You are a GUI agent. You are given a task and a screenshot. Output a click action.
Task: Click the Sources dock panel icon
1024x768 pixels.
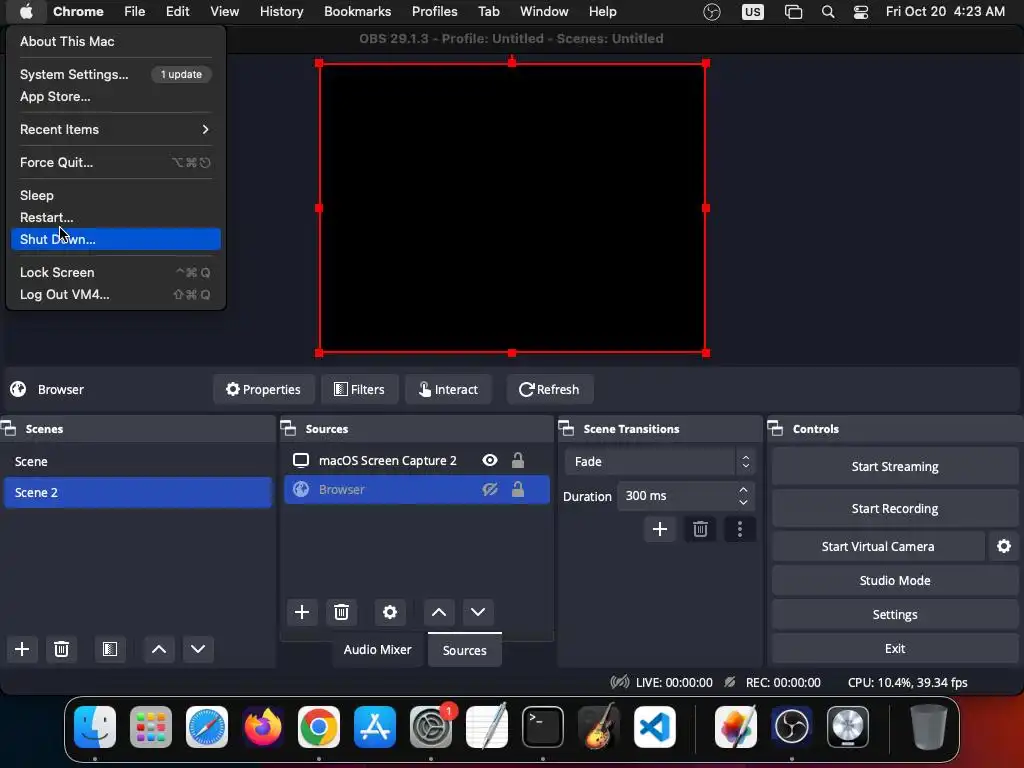pyautogui.click(x=288, y=428)
